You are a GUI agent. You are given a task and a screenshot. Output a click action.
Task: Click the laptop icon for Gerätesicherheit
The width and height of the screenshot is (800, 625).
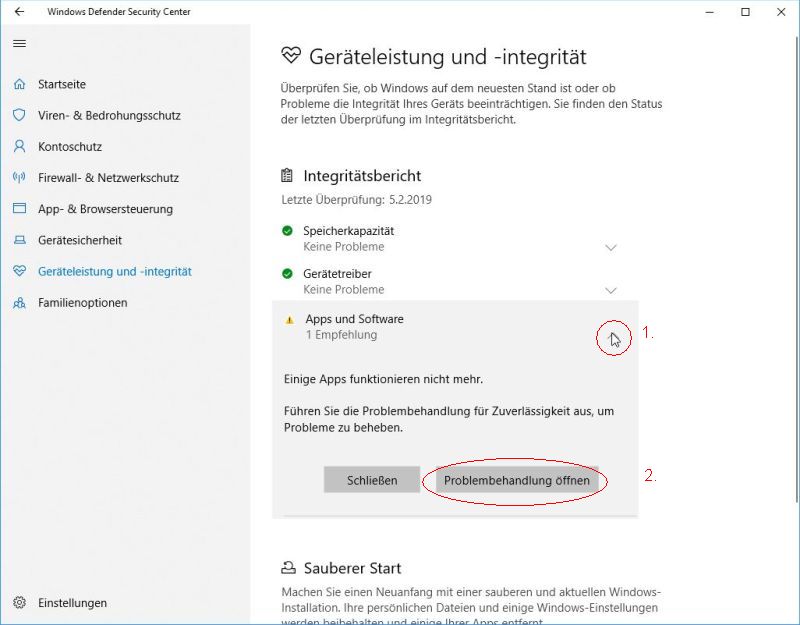tap(19, 240)
